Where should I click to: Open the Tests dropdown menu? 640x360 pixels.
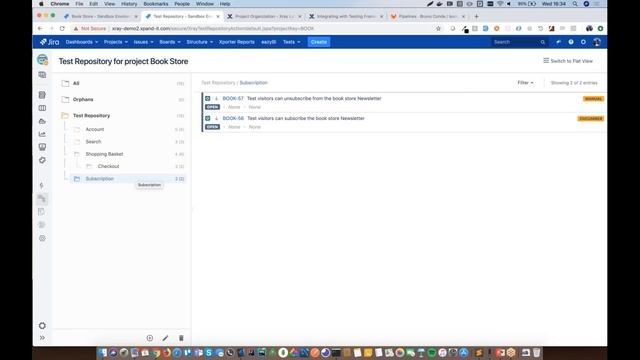pyautogui.click(x=291, y=42)
